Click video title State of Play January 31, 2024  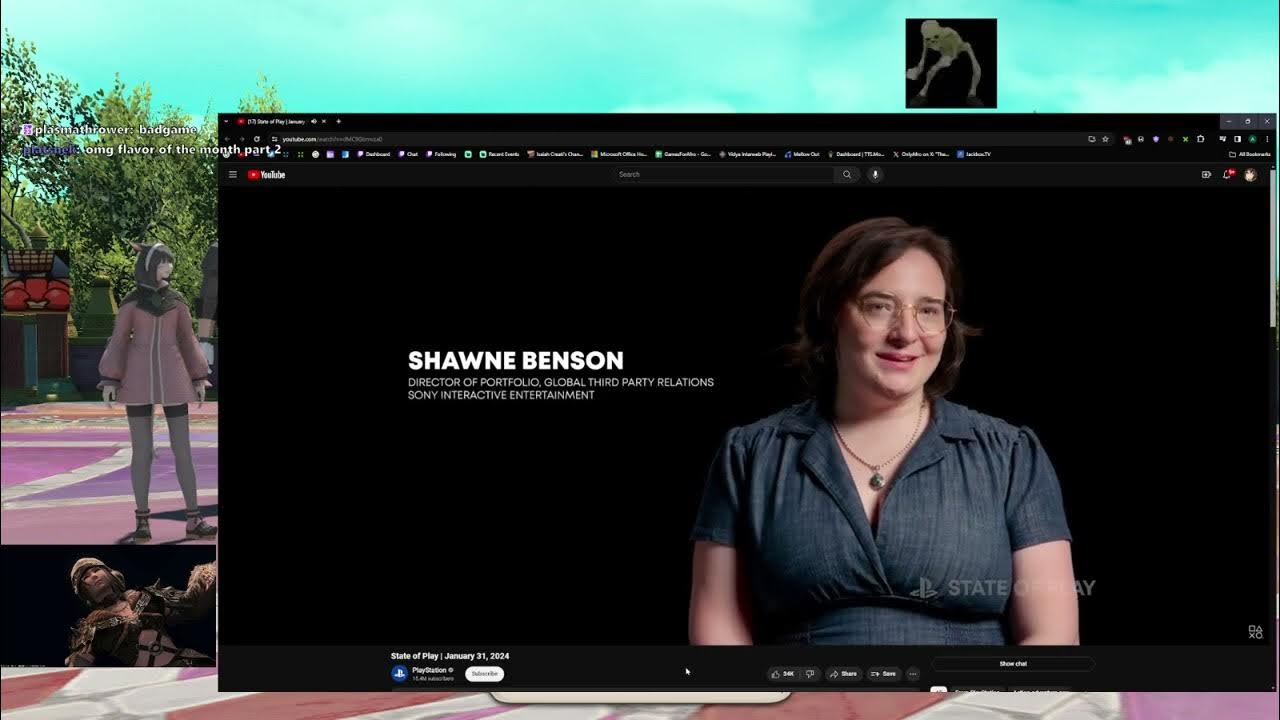click(x=450, y=656)
